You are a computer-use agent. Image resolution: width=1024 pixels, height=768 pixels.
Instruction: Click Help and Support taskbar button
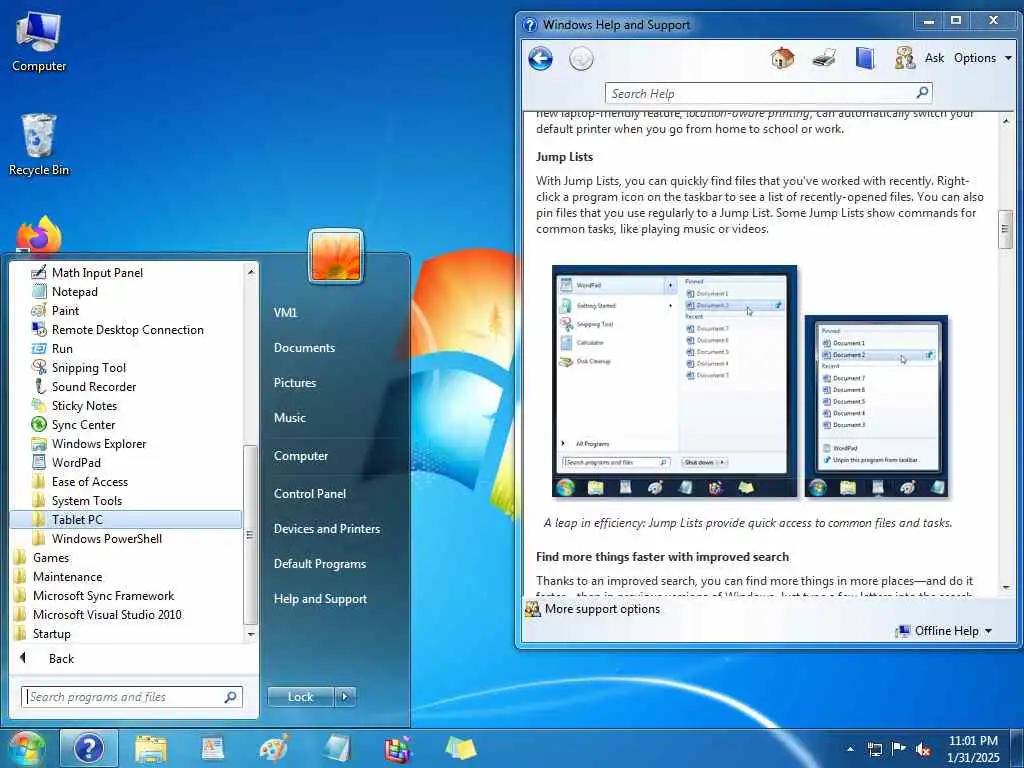[x=89, y=748]
